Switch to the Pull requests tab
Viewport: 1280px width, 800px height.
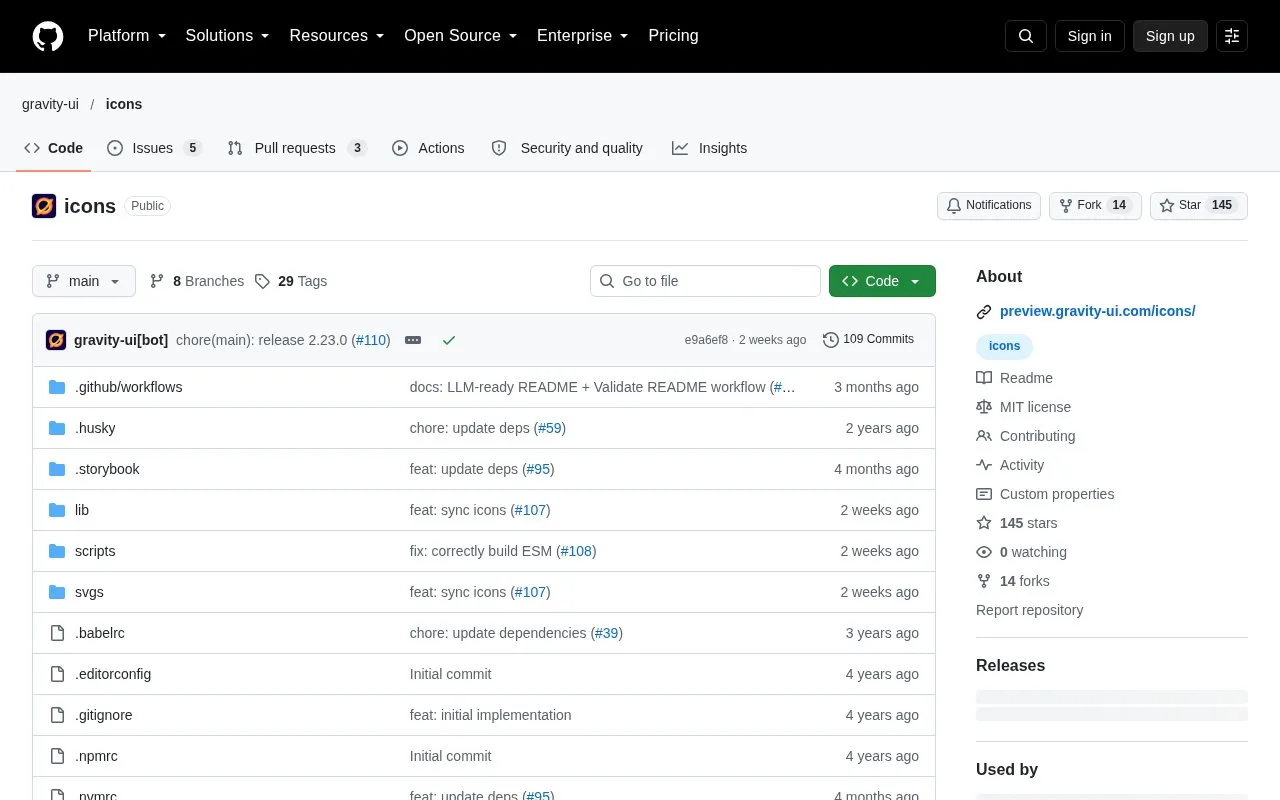[296, 148]
